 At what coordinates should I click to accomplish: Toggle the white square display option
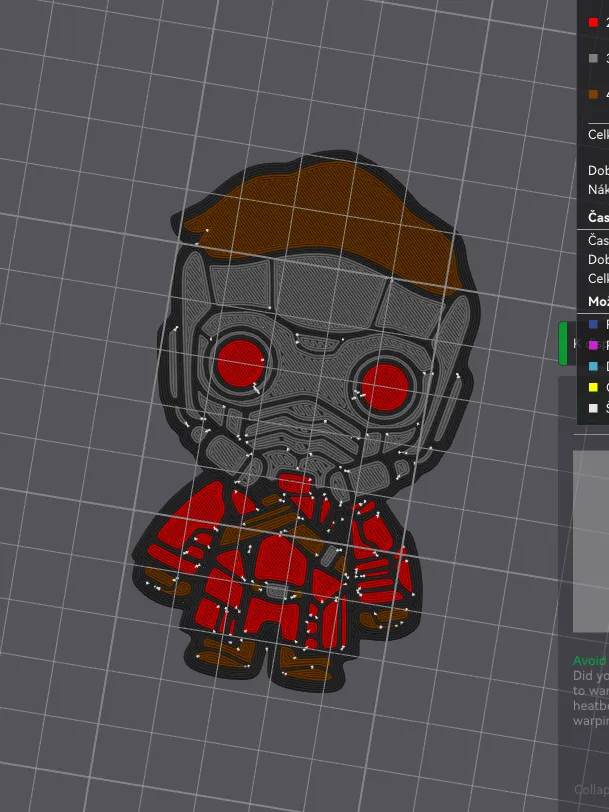[594, 408]
